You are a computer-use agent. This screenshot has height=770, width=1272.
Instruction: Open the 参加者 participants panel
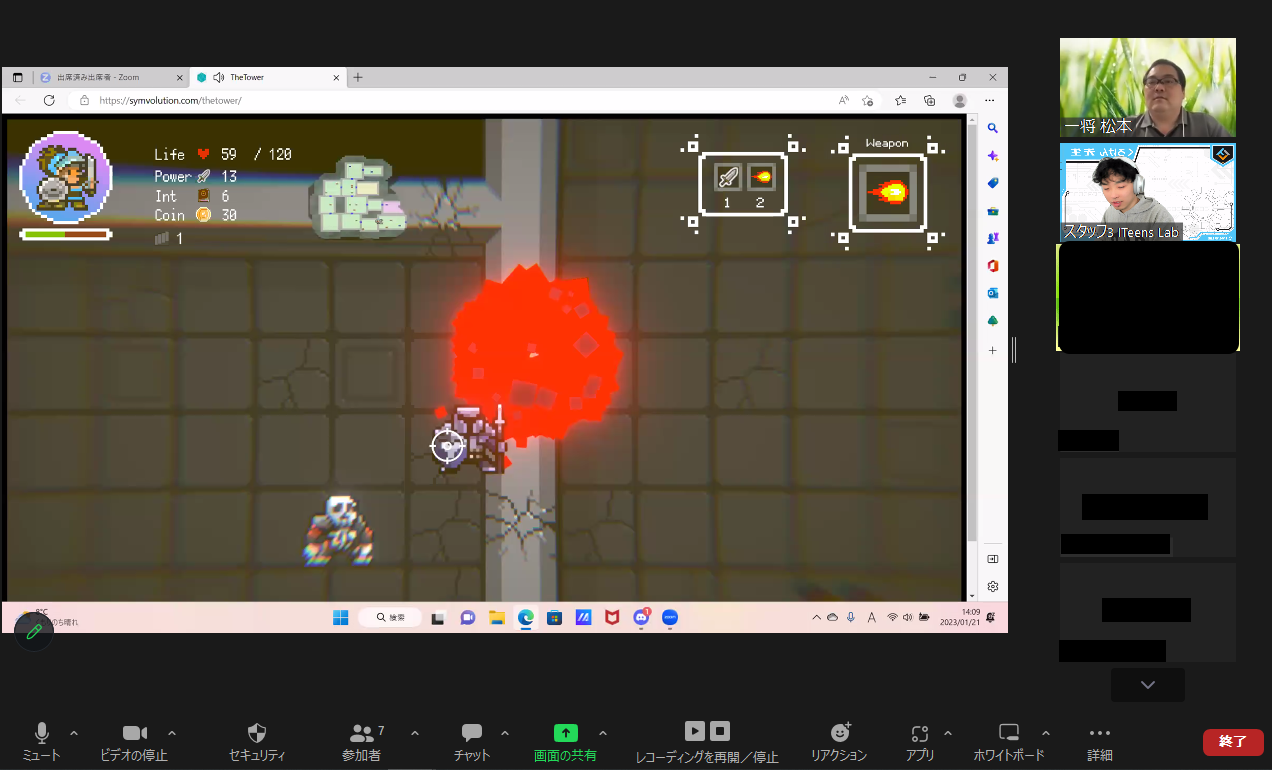pyautogui.click(x=362, y=743)
